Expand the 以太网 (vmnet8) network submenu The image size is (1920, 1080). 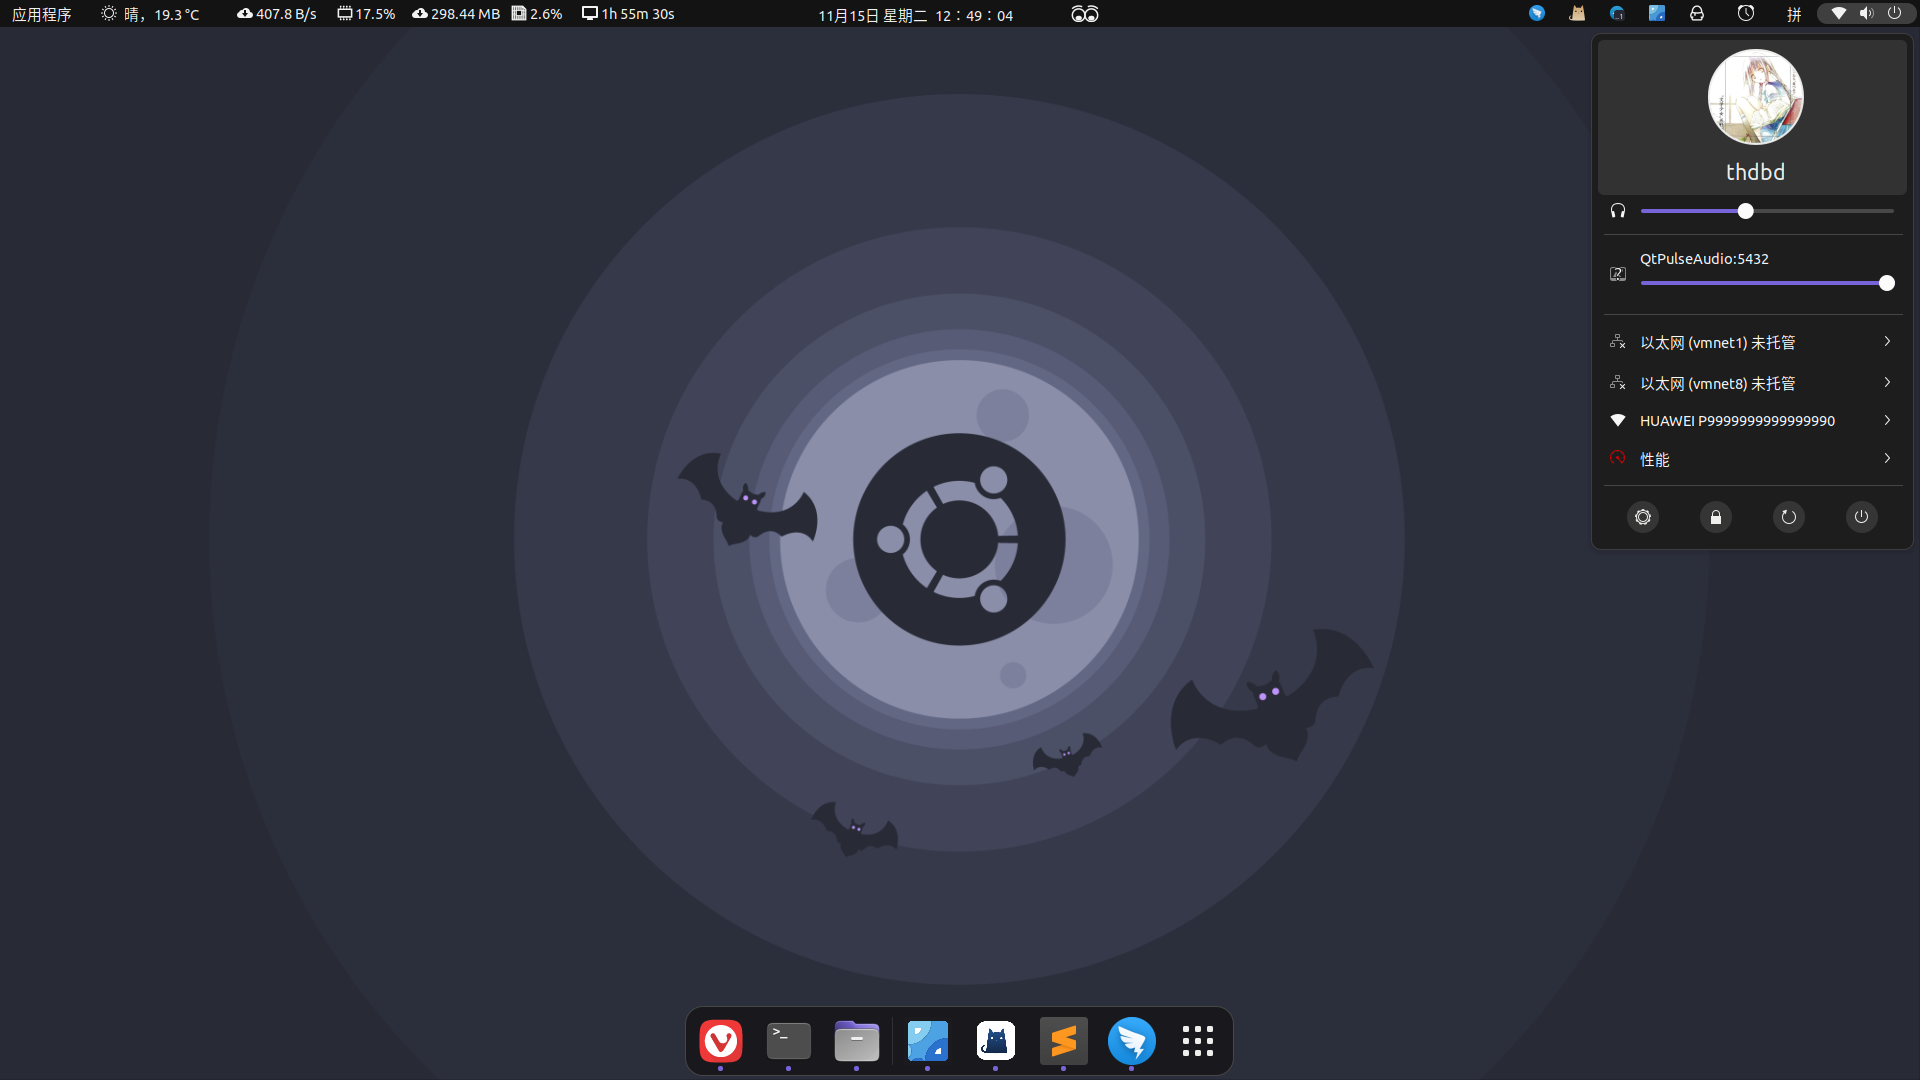(1752, 383)
